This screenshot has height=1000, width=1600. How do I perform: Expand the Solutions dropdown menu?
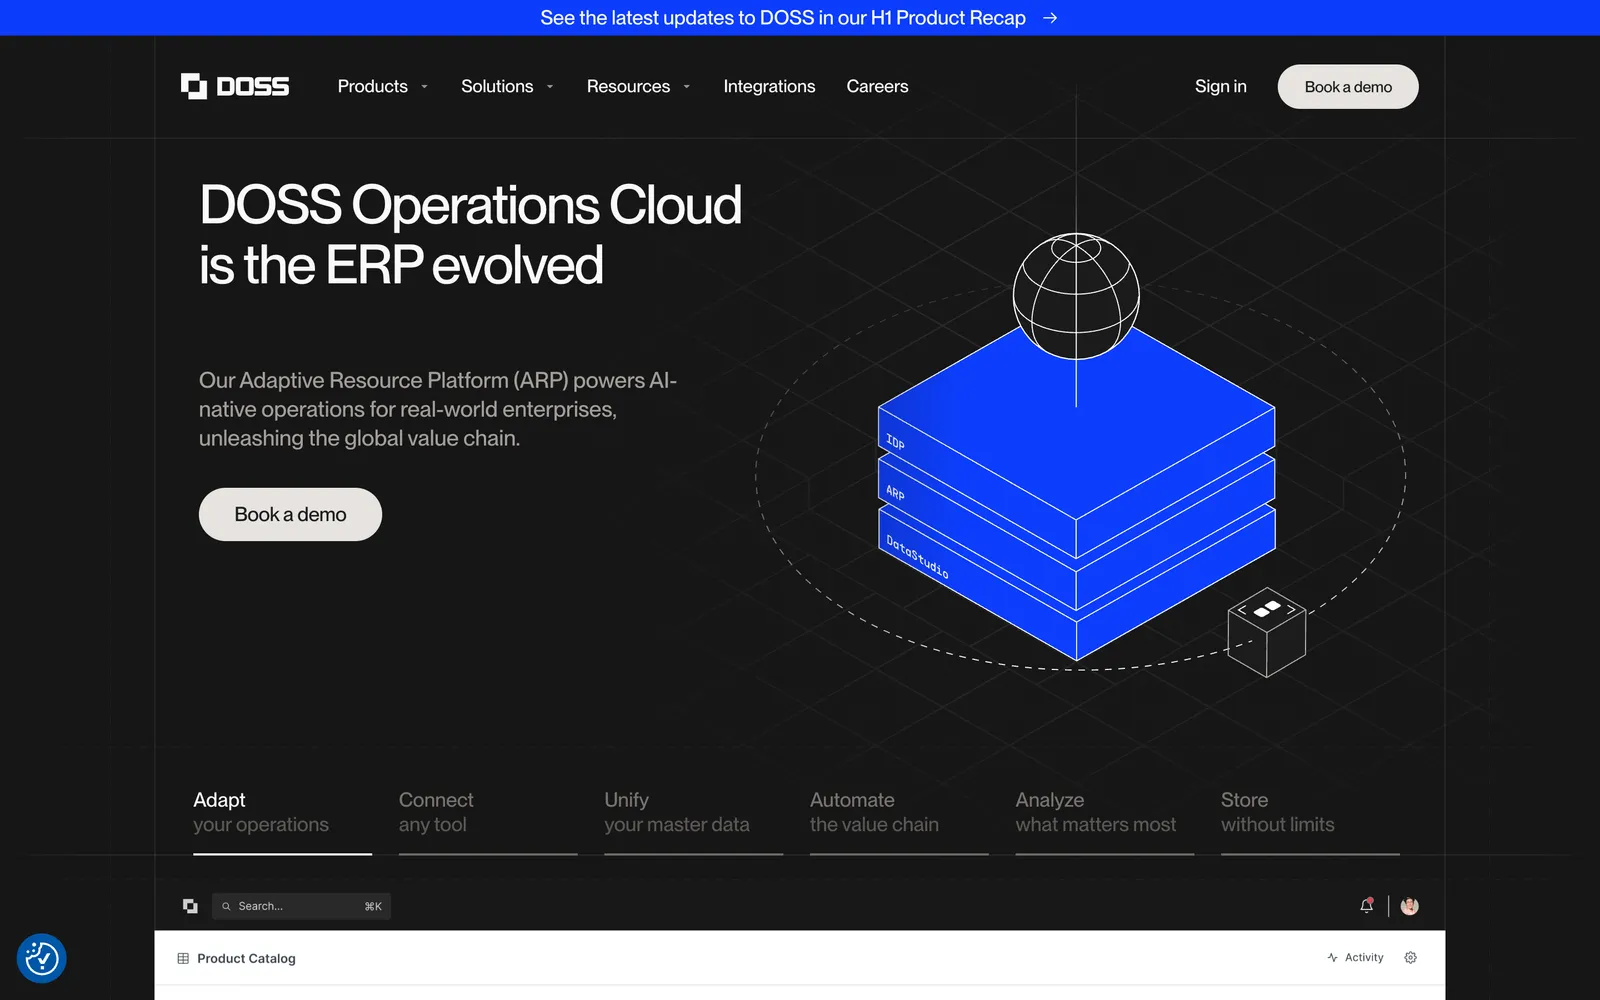507,86
